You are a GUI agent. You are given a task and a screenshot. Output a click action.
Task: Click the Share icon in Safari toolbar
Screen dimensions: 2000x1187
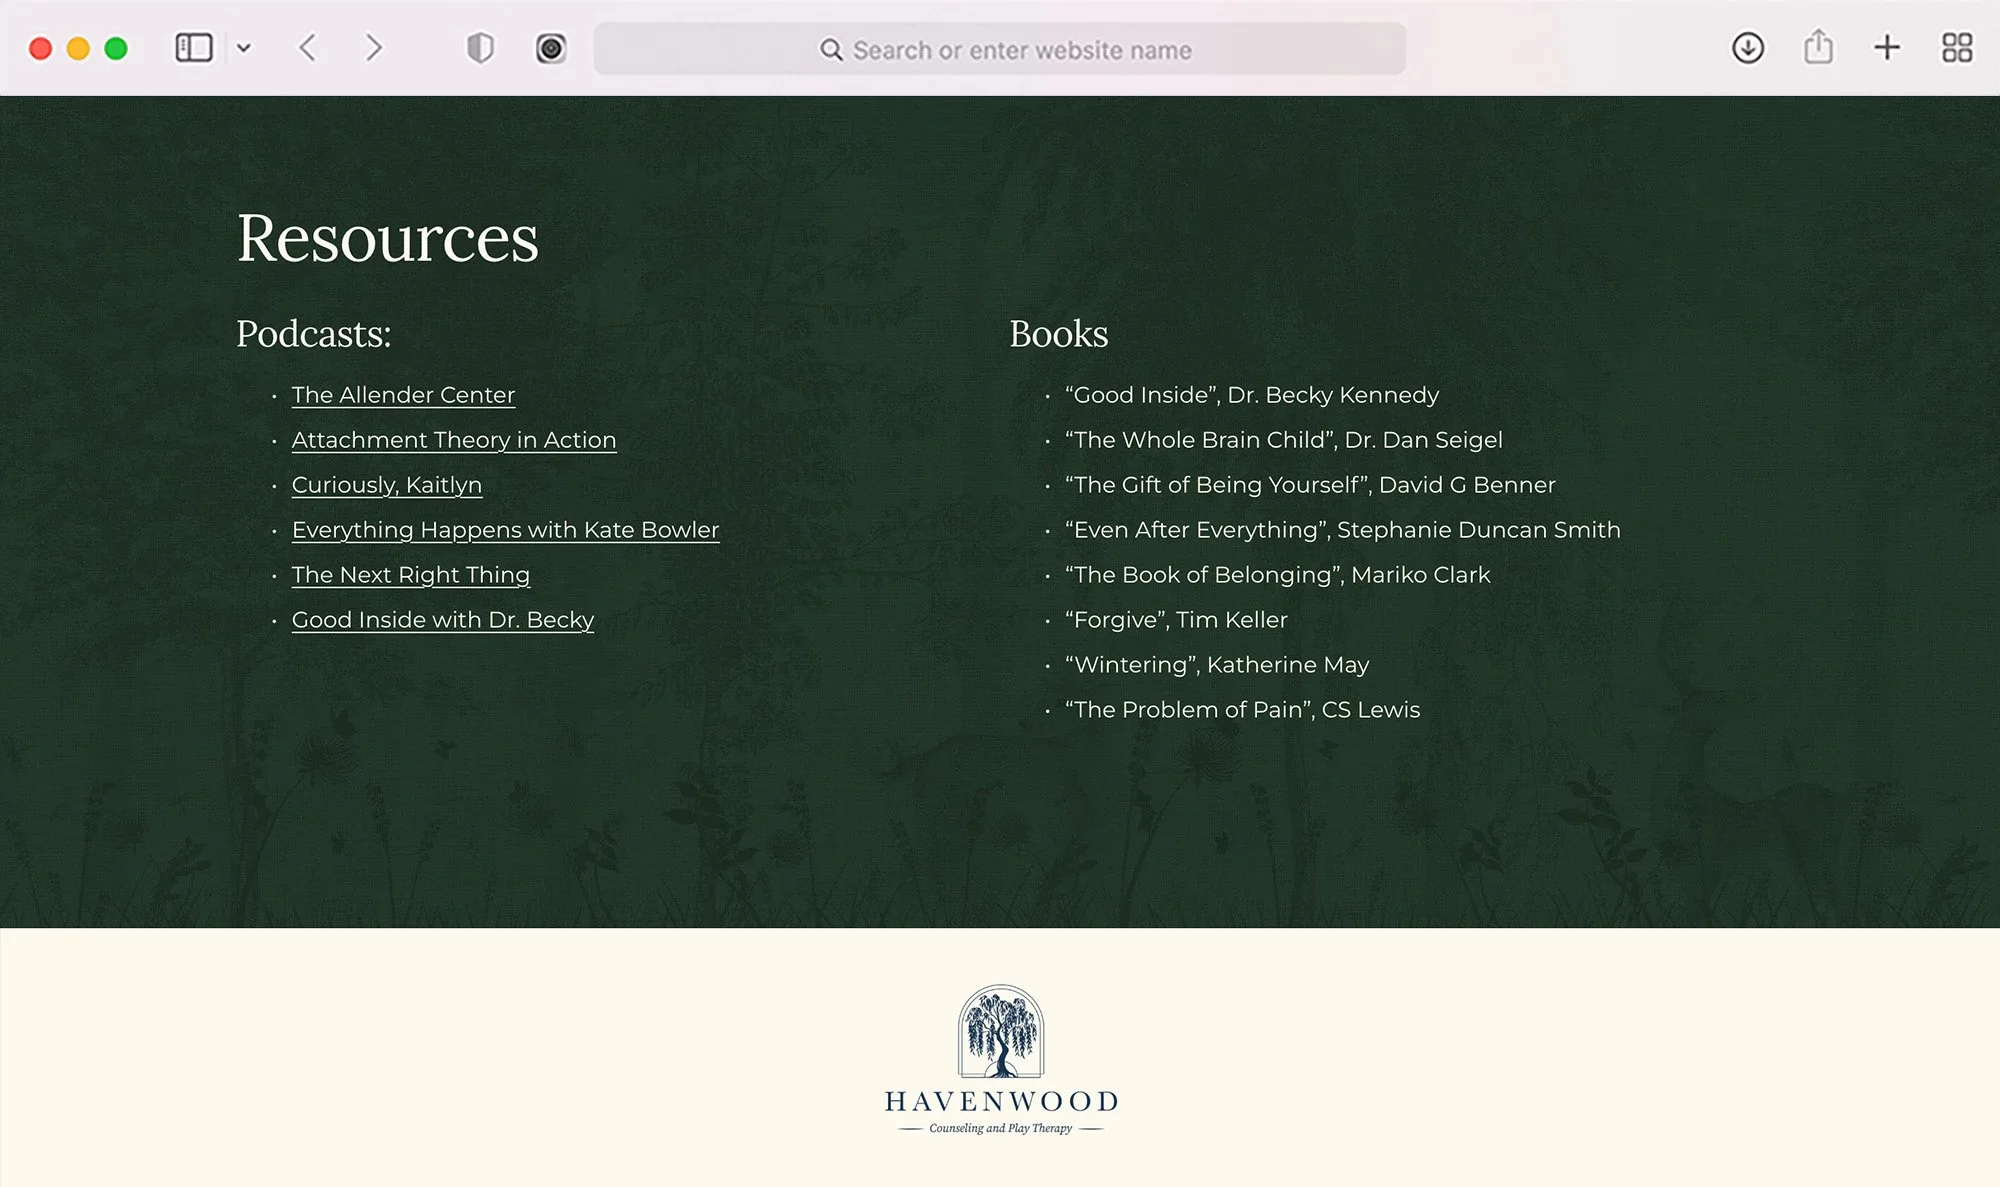click(x=1817, y=47)
